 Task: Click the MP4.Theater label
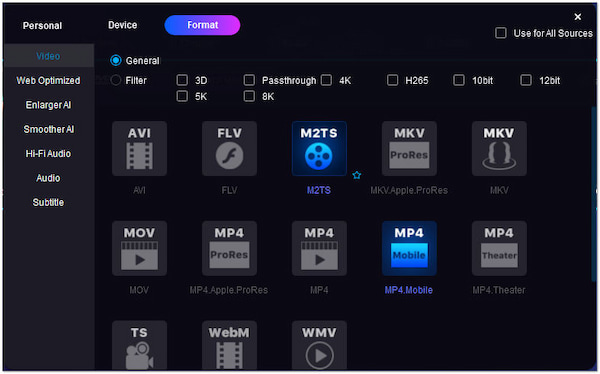pyautogui.click(x=499, y=290)
